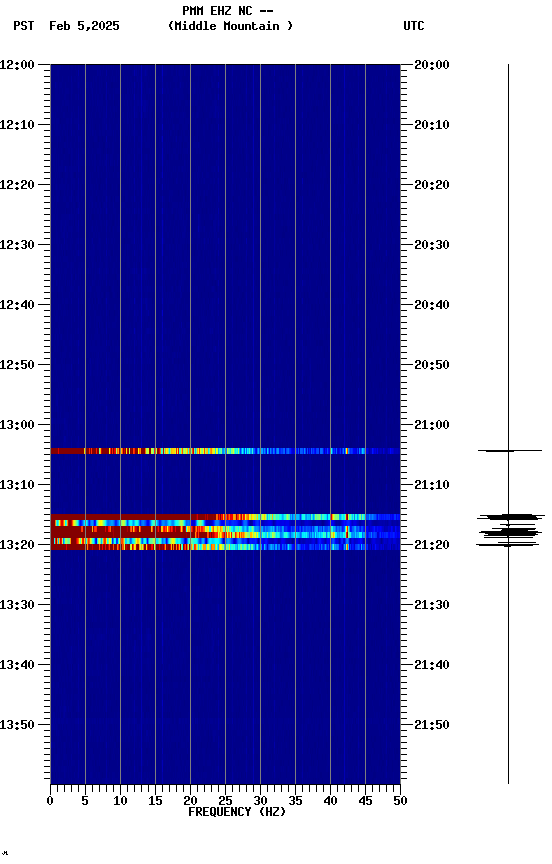Click the '45' Hz frequency axis label
Viewport: 552px width, 864px height.
pos(365,801)
